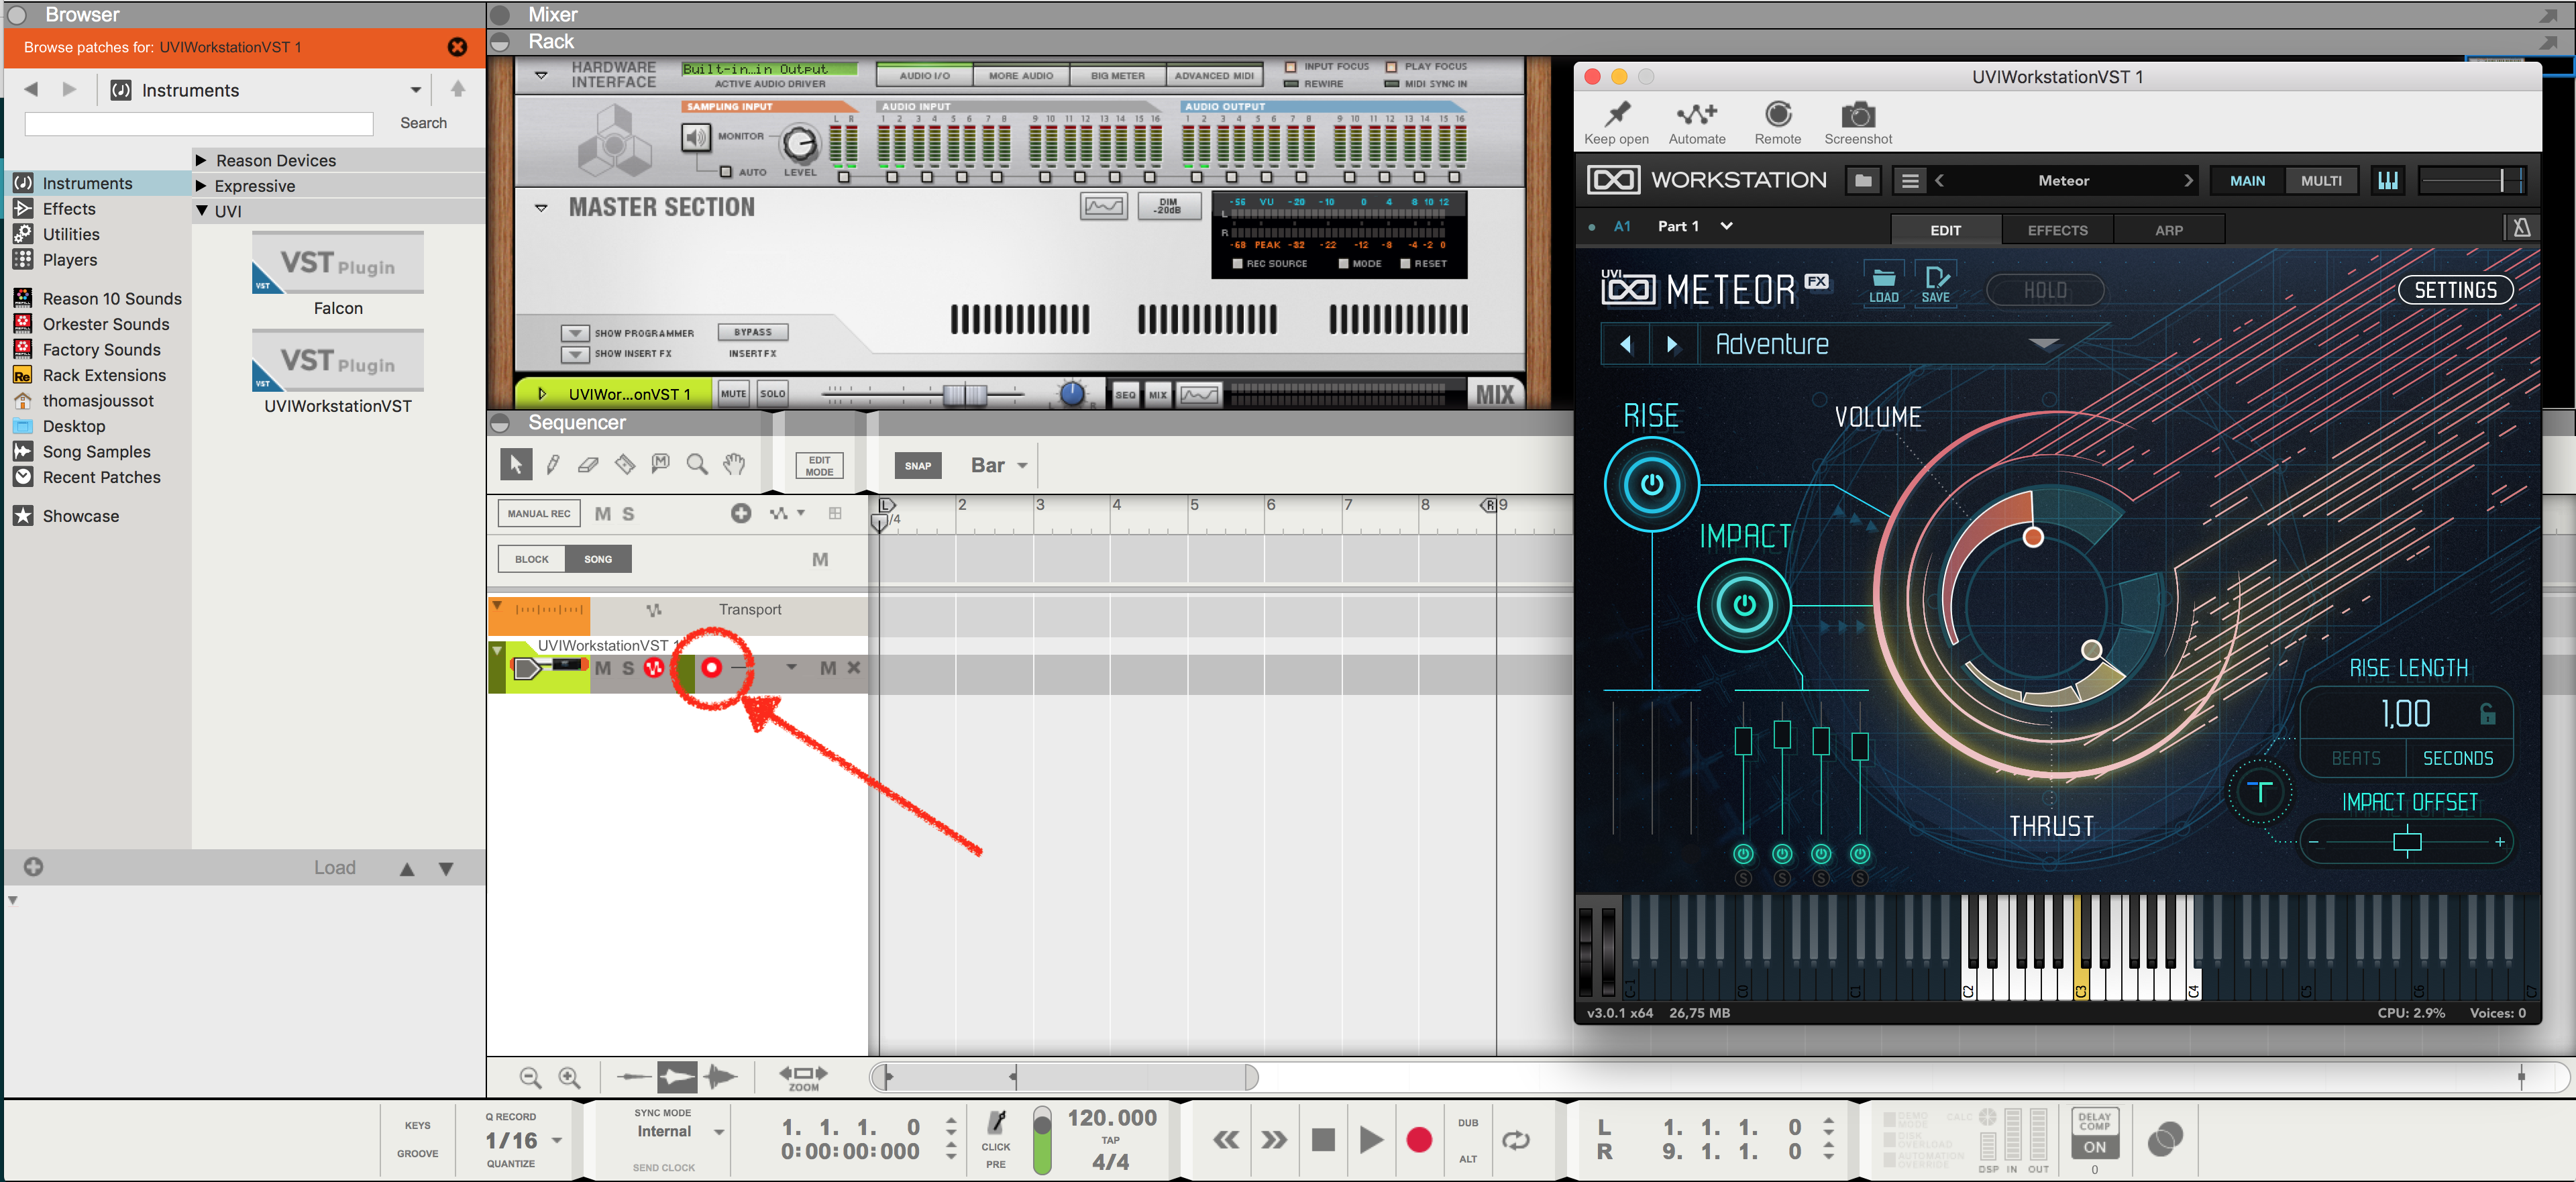Click the transport Record button
Screen dimensions: 2576x1182
coord(1419,1140)
